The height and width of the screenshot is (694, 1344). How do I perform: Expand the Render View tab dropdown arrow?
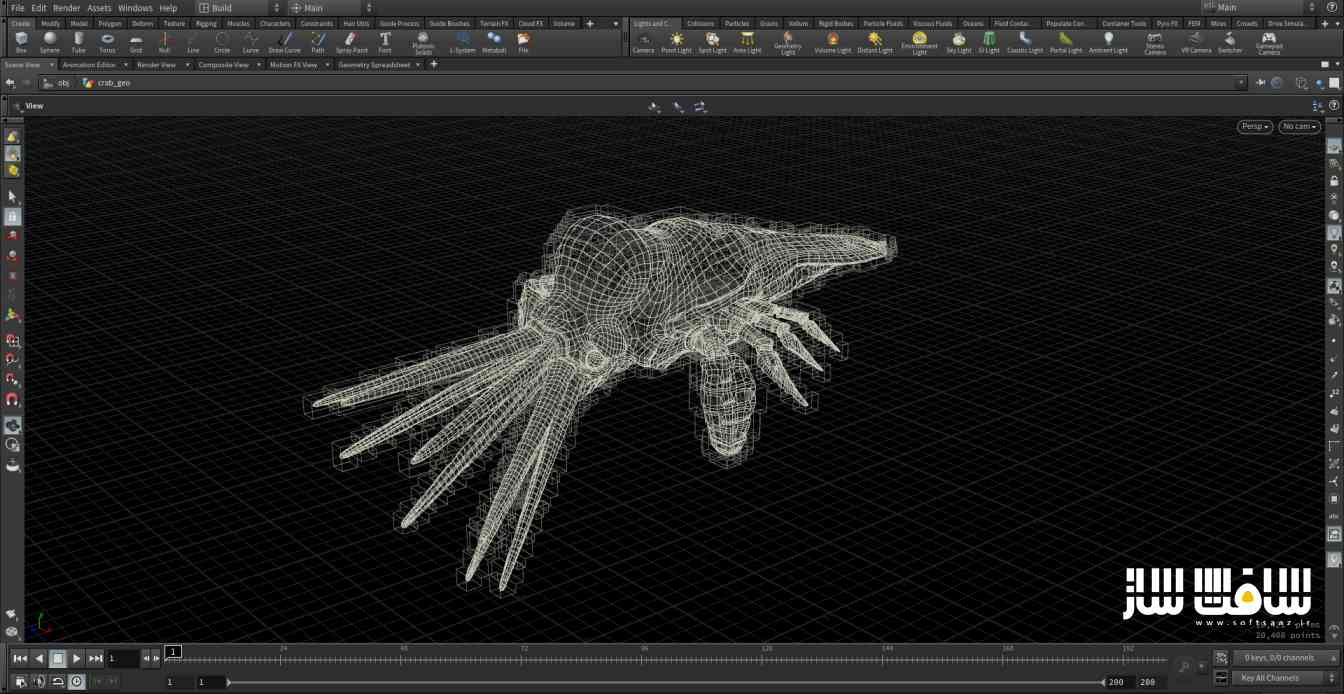tap(186, 64)
